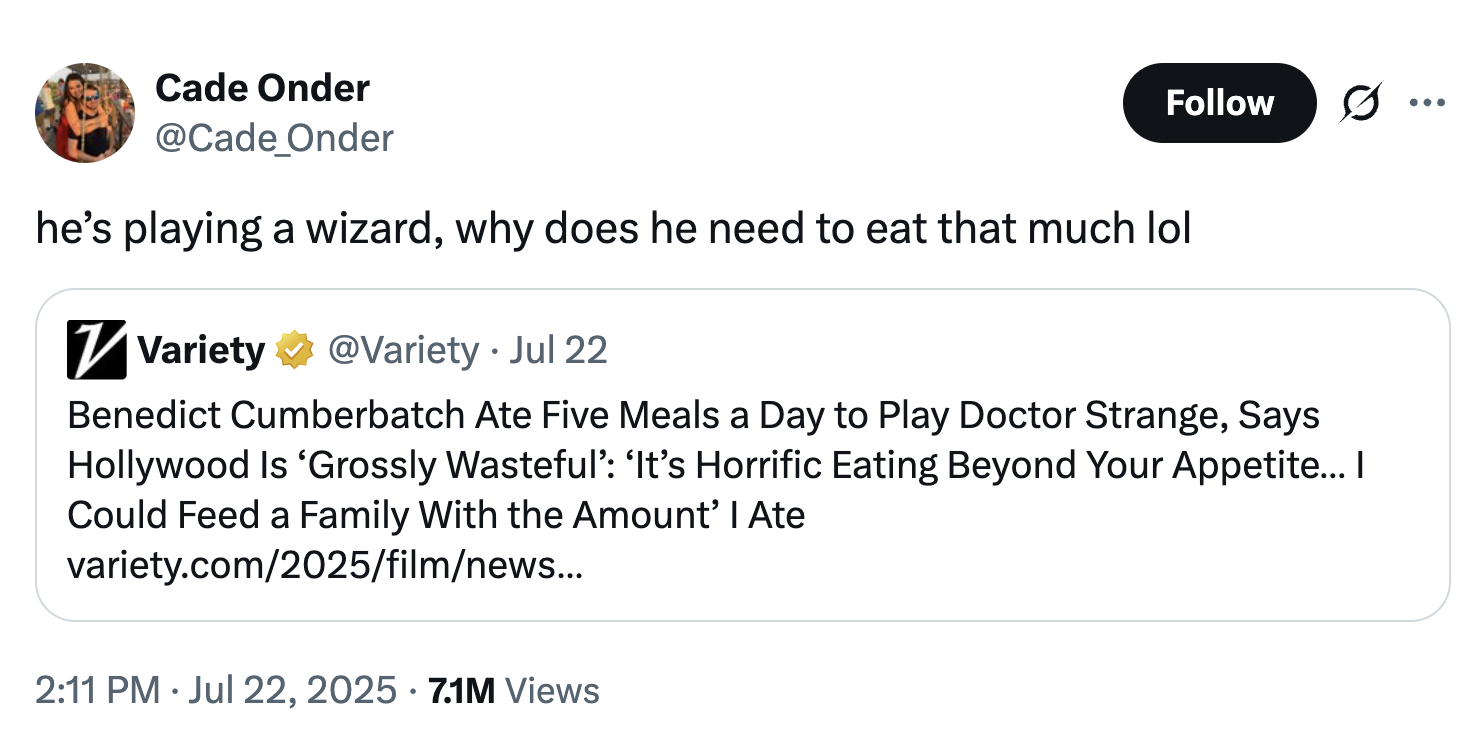Screen dimensions: 1478x744
Task: Open the more options menu for this tweet
Action: [1429, 102]
